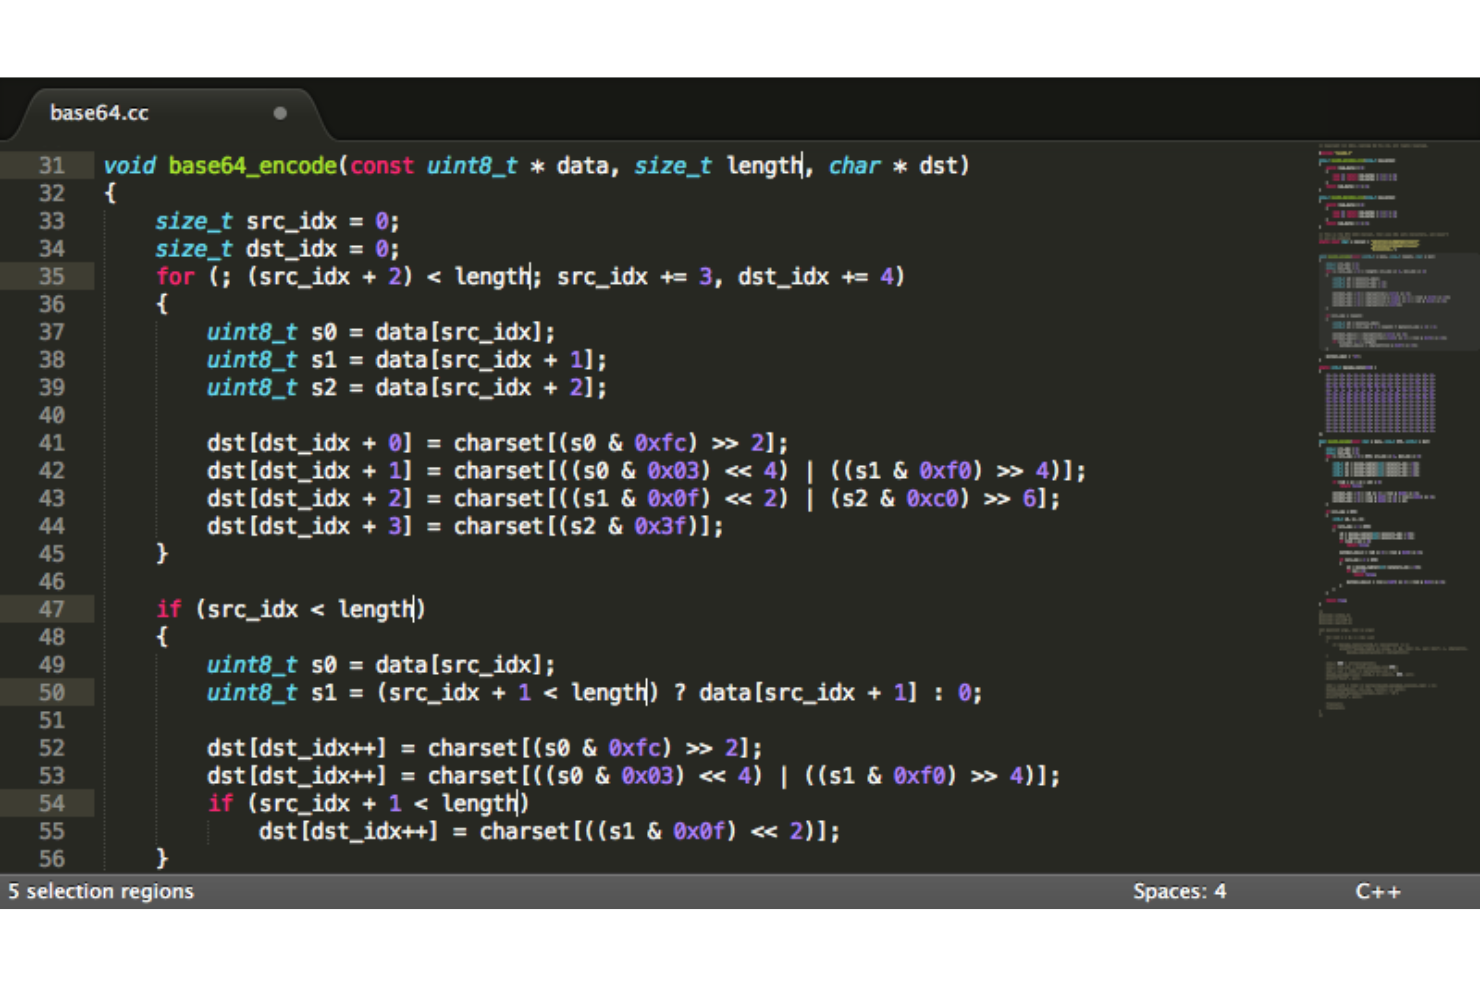This screenshot has width=1480, height=987.
Task: Click the 0xfc literal on line 41
Action: click(x=660, y=442)
